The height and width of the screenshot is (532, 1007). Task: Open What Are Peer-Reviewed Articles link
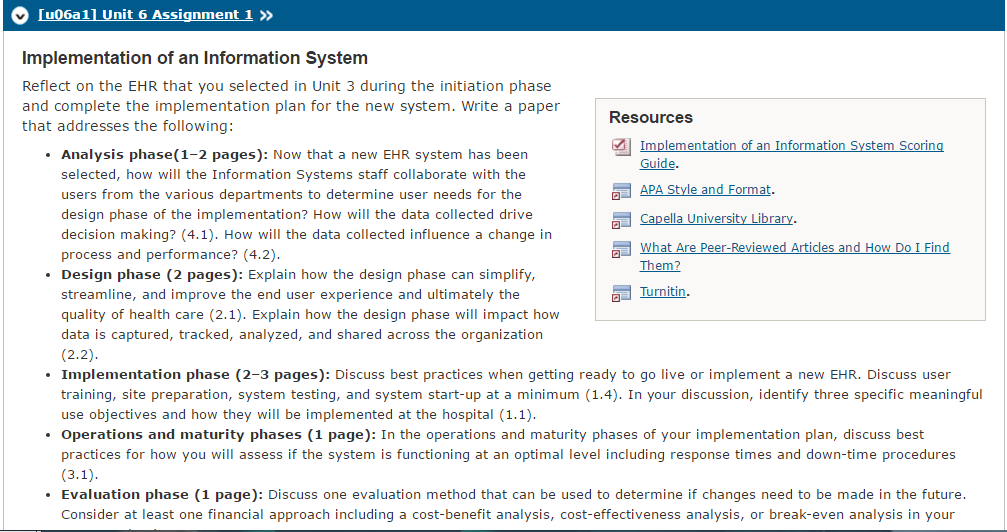point(794,256)
